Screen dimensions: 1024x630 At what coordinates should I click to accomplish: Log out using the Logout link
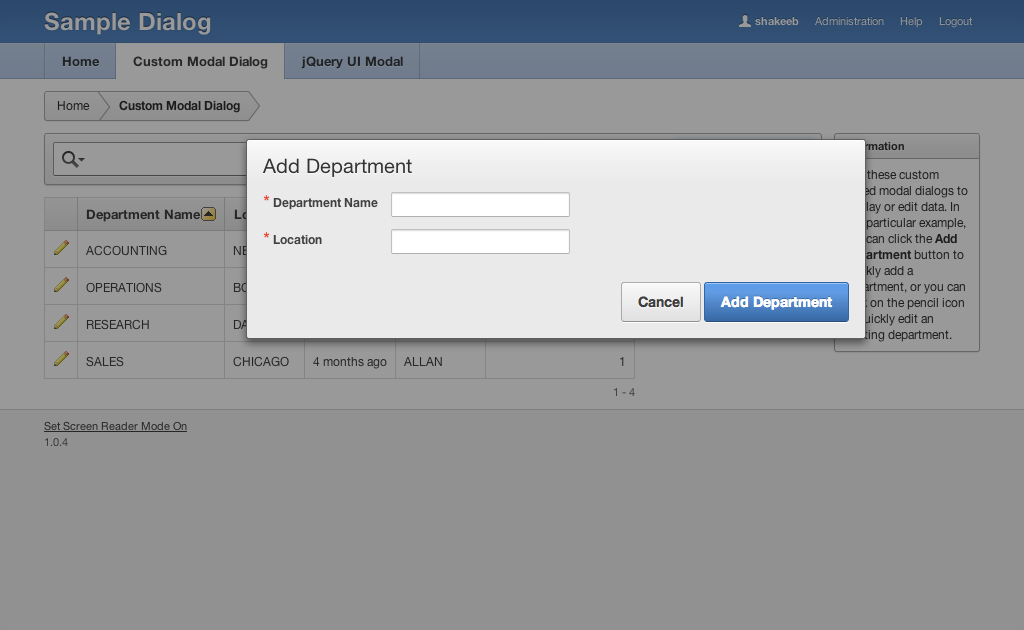coord(955,21)
